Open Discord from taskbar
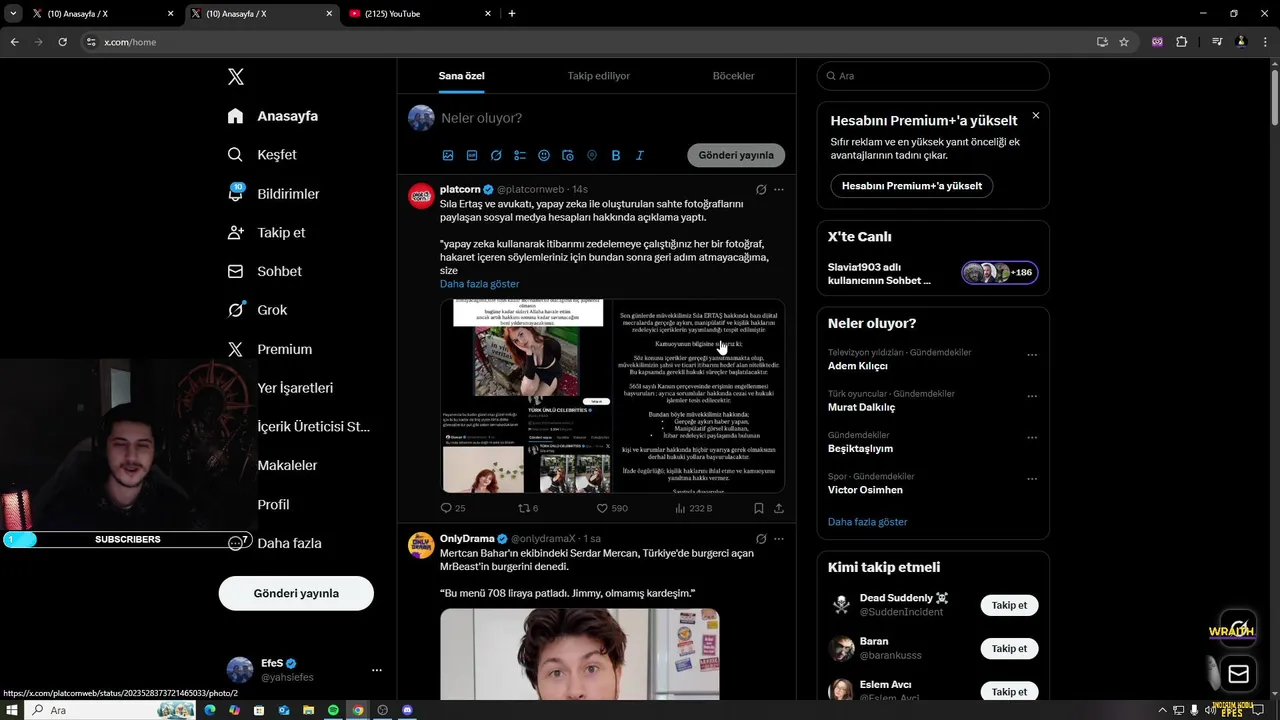The width and height of the screenshot is (1280, 720). click(x=406, y=710)
